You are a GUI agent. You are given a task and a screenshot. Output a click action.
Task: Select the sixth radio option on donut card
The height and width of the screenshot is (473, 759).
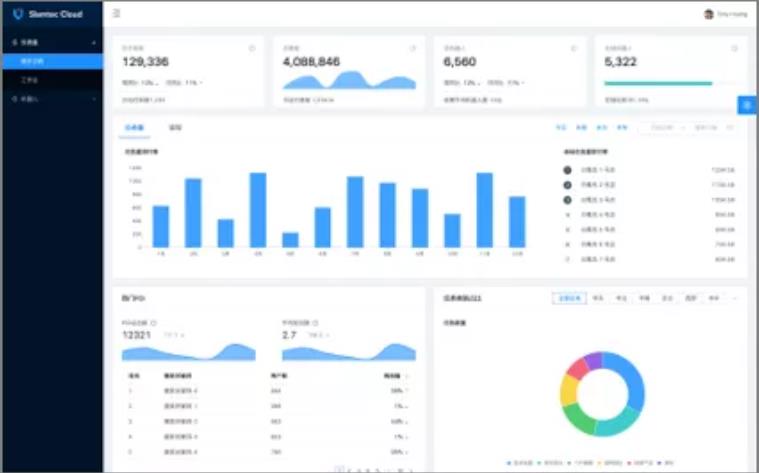691,299
